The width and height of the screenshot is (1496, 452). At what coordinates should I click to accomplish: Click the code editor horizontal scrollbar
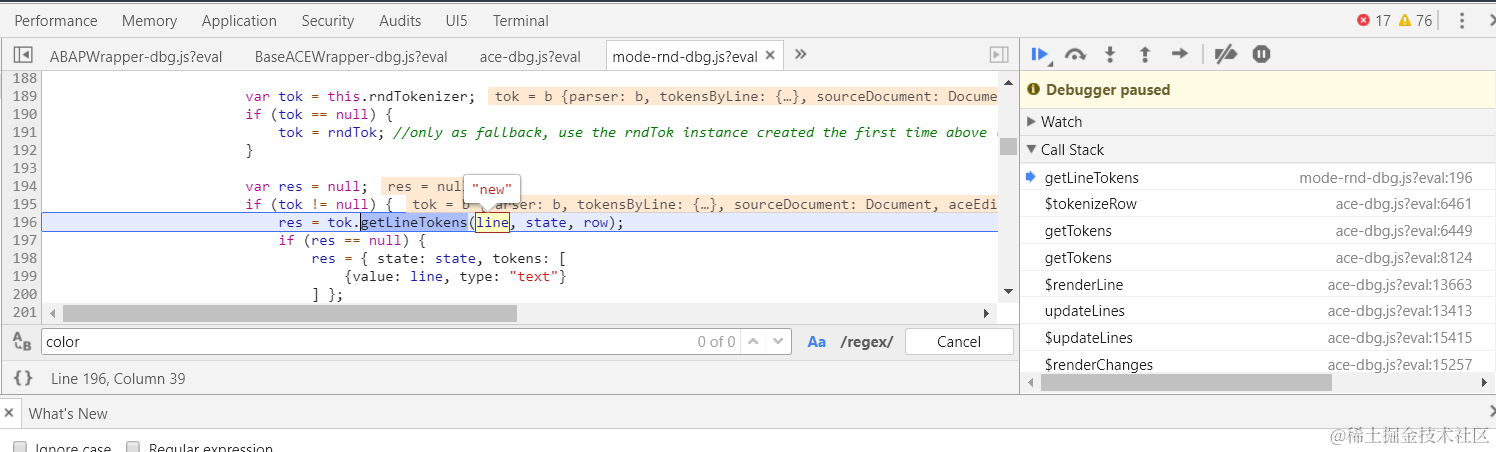(x=290, y=314)
